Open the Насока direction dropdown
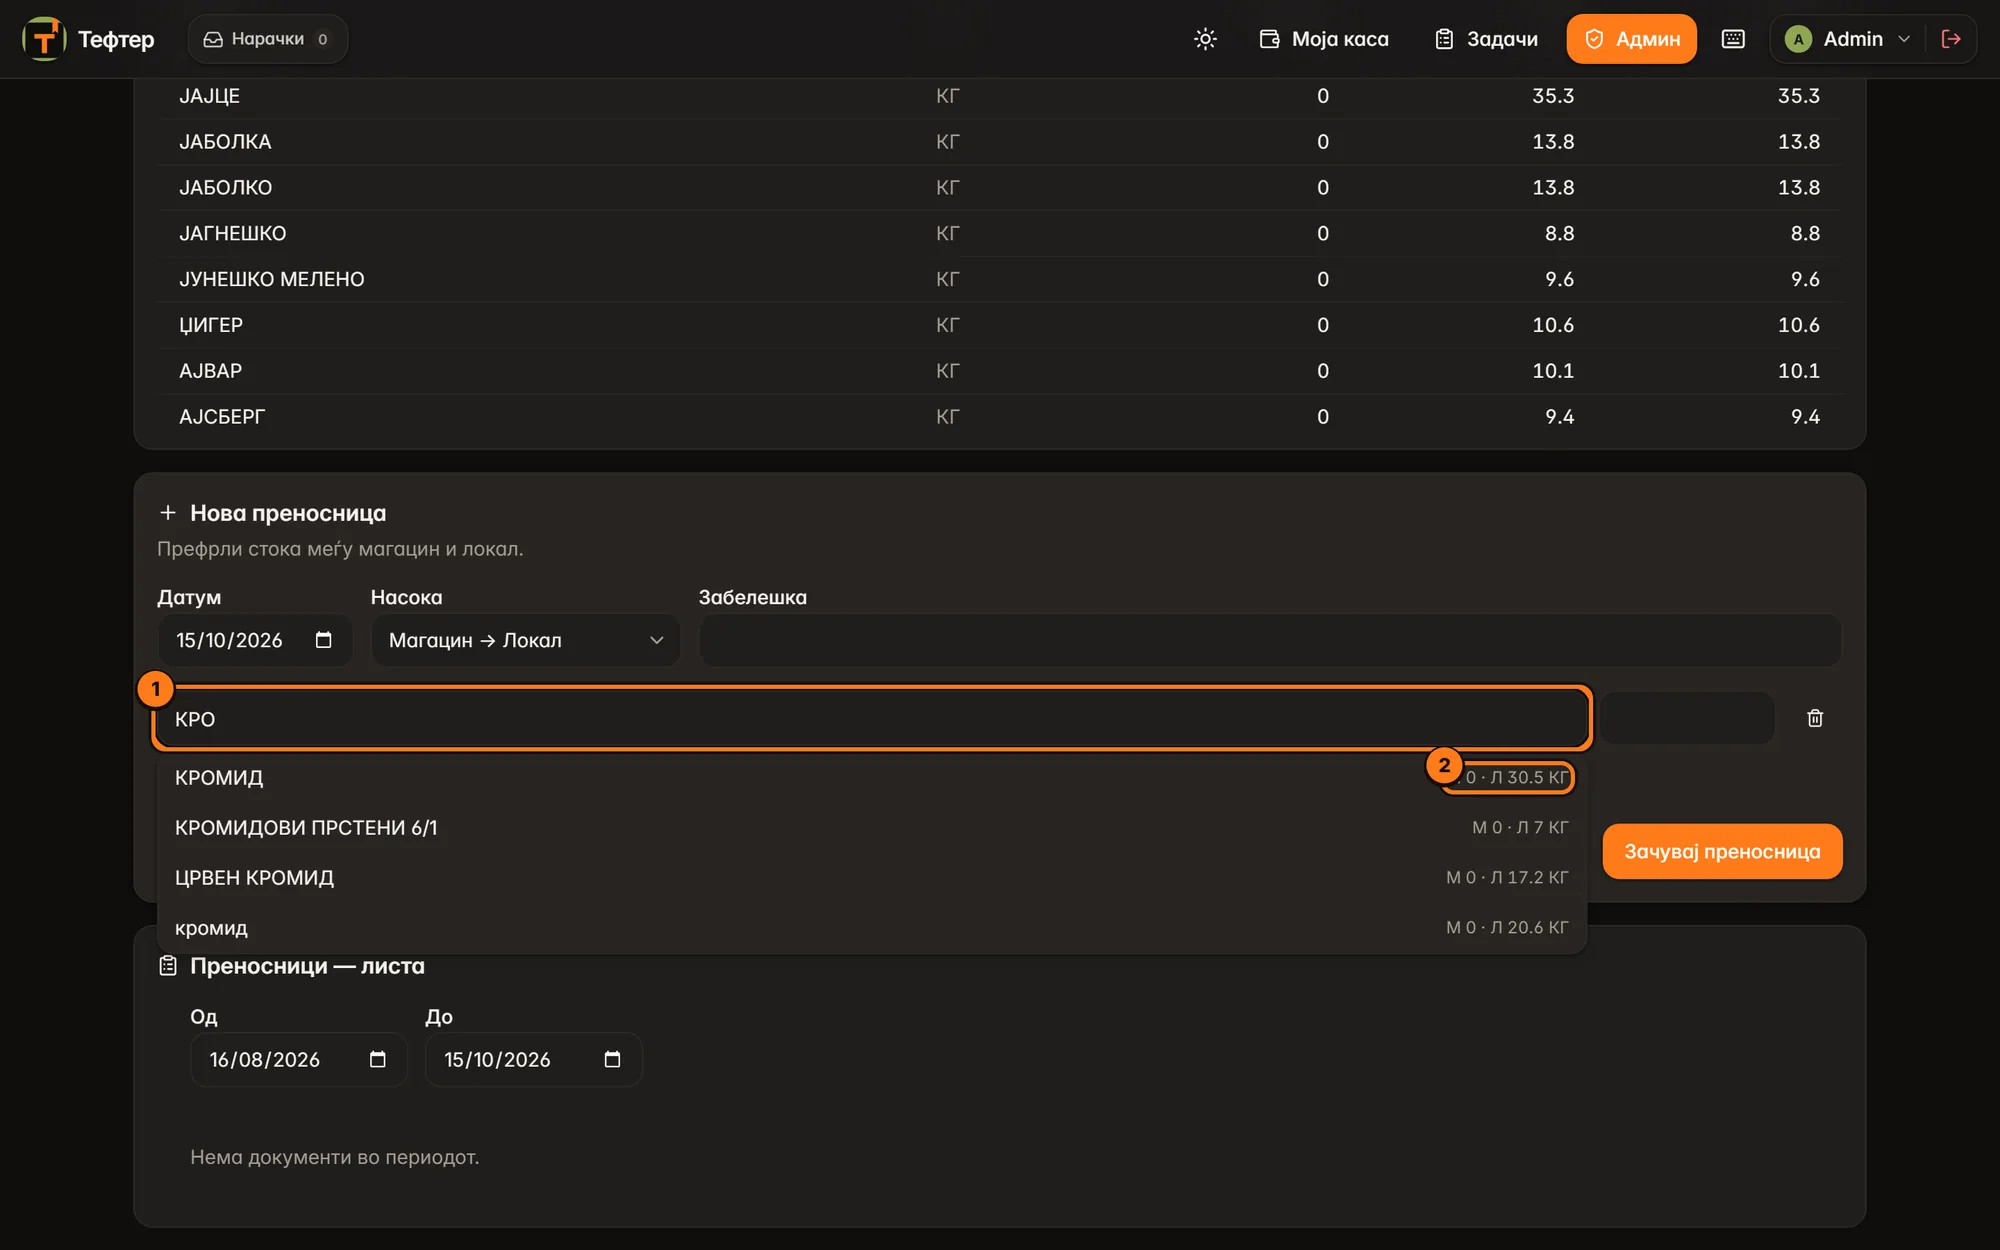The width and height of the screenshot is (2000, 1250). [526, 640]
